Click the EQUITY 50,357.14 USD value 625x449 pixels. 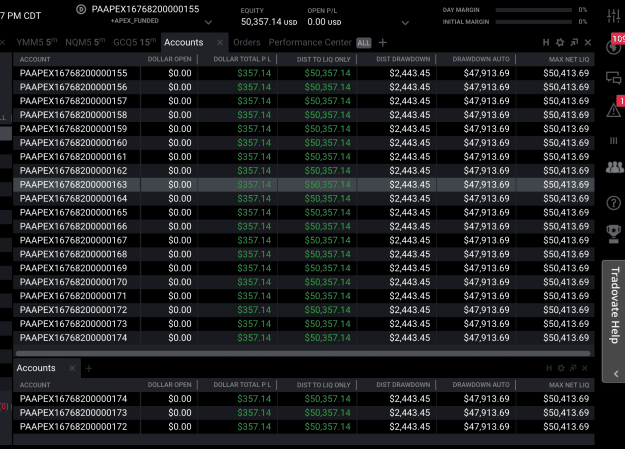[269, 22]
